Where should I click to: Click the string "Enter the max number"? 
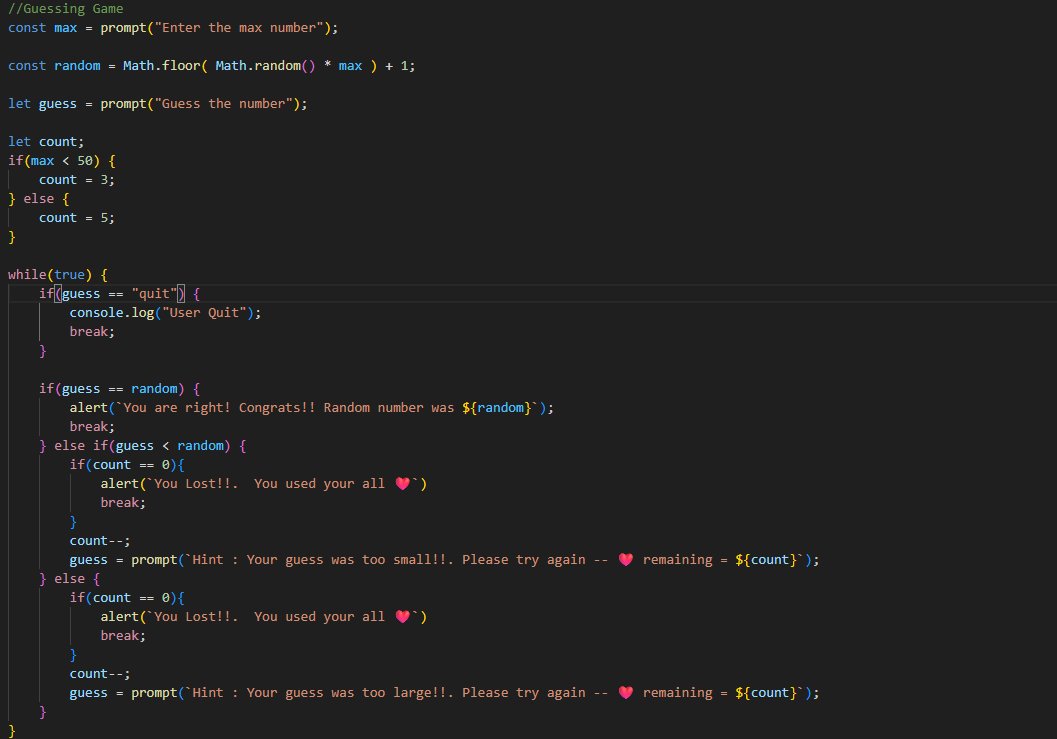[x=238, y=27]
